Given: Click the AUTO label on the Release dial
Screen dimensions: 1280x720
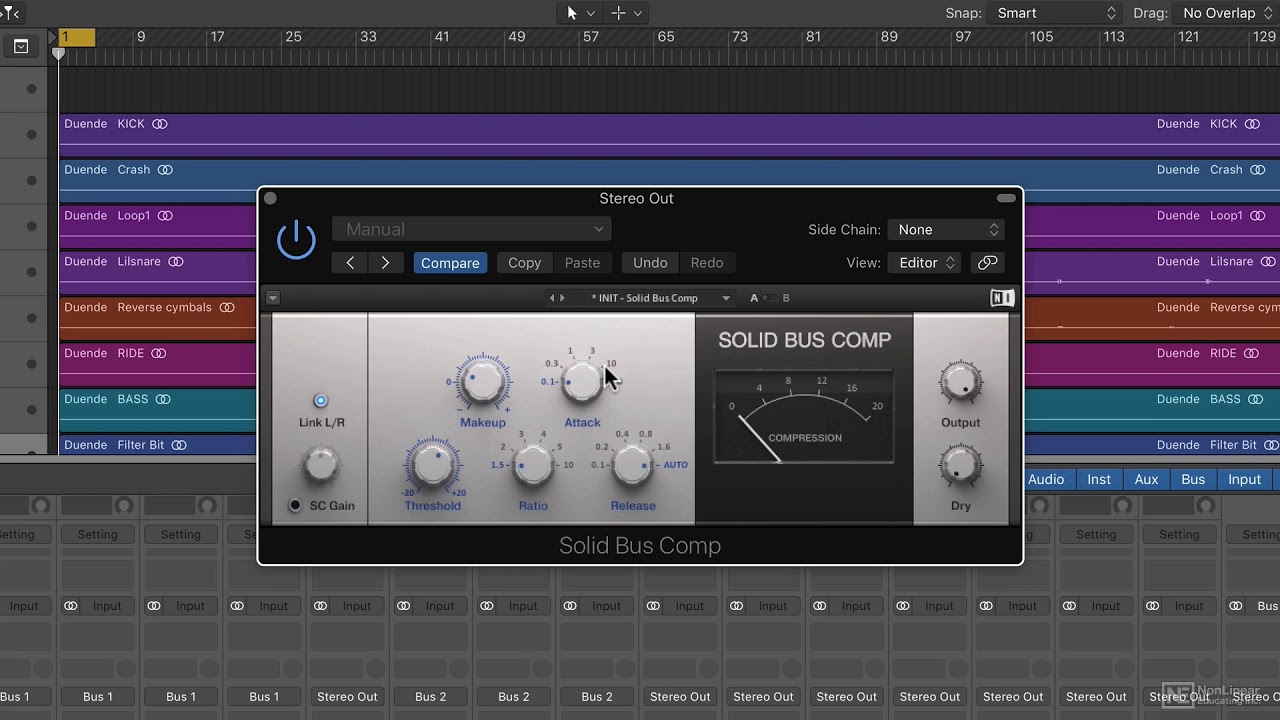Looking at the screenshot, I should [x=676, y=465].
